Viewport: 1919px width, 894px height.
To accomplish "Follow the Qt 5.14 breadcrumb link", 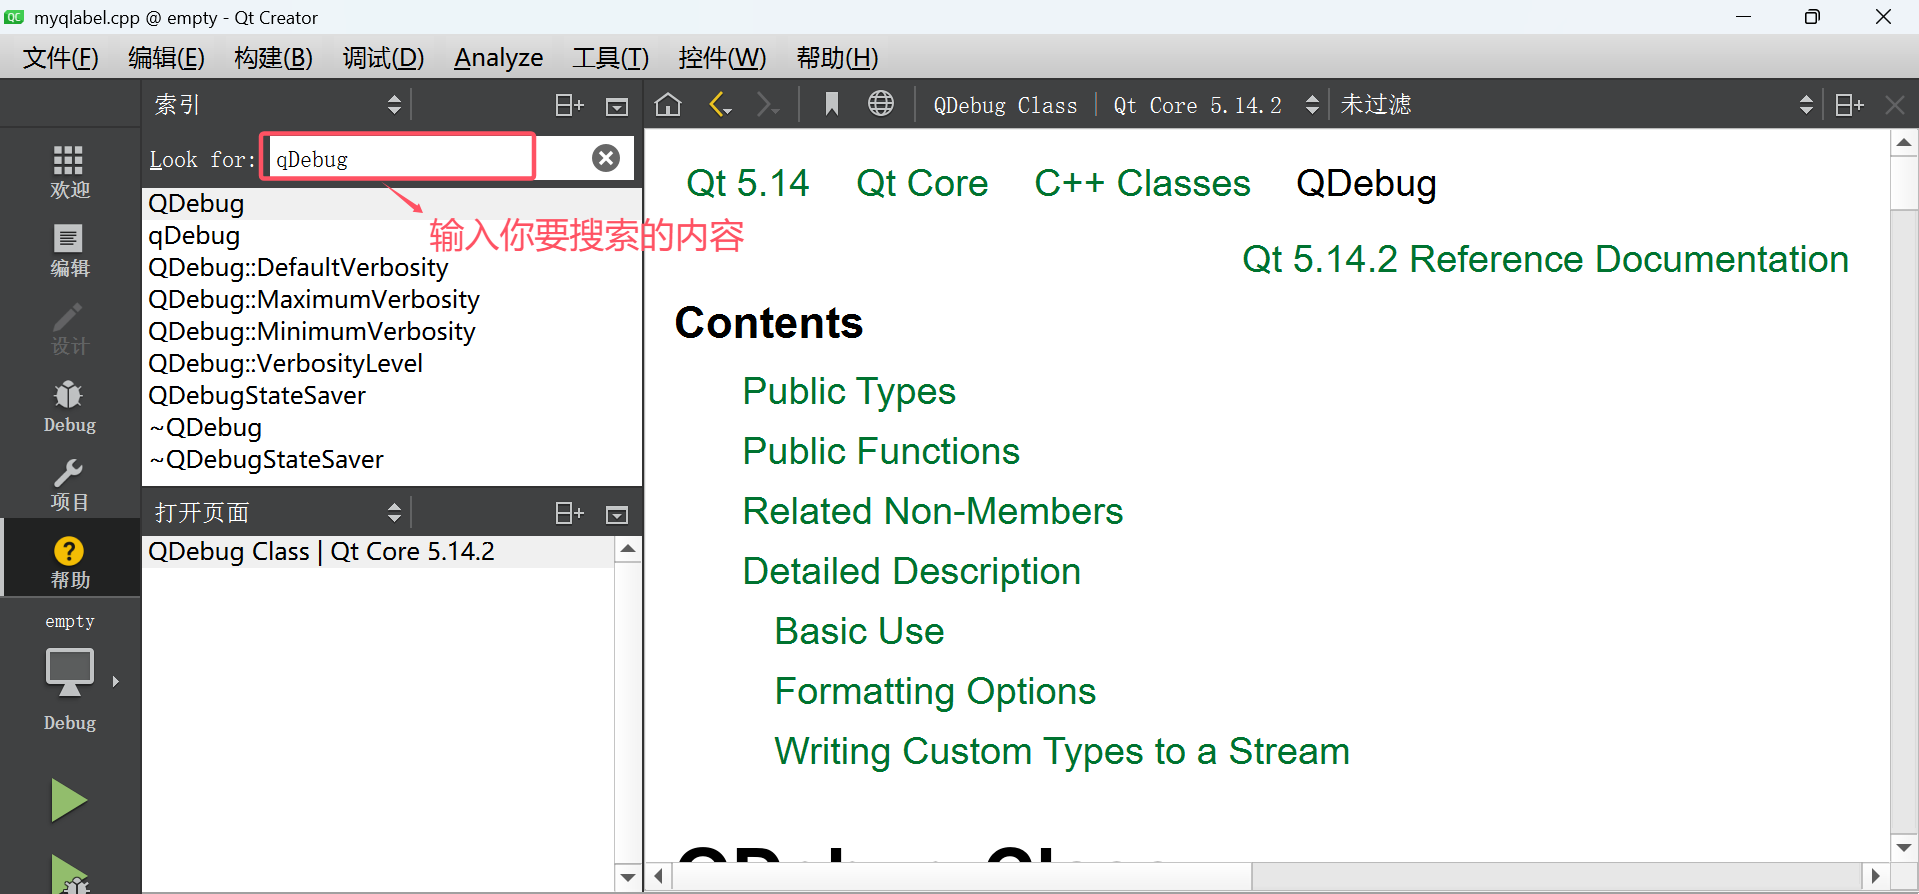I will point(747,183).
